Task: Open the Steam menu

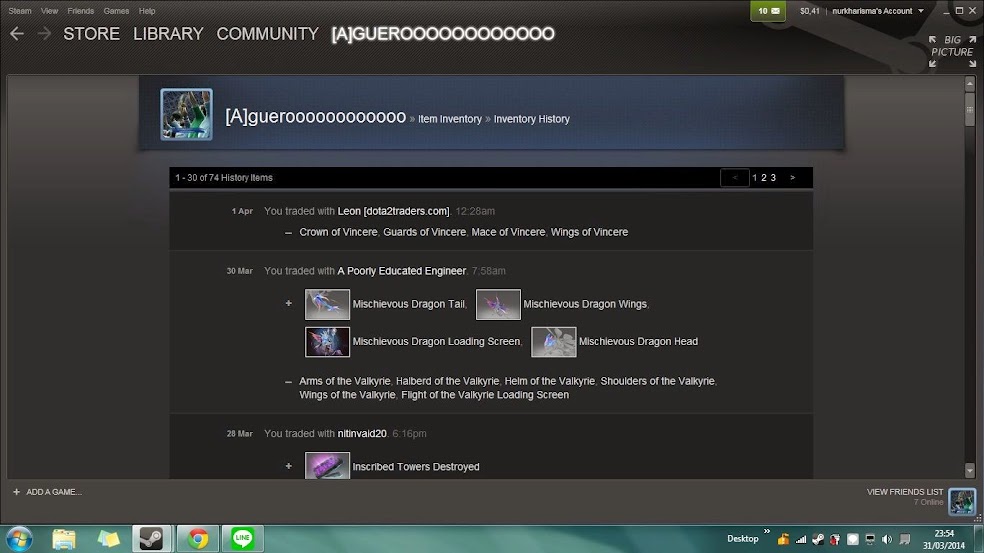Action: [20, 11]
